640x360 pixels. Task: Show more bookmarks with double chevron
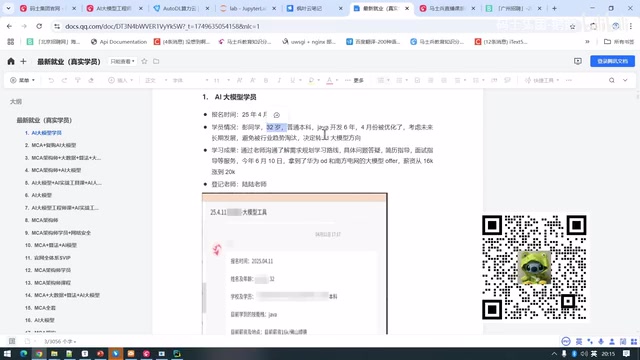tap(587, 42)
